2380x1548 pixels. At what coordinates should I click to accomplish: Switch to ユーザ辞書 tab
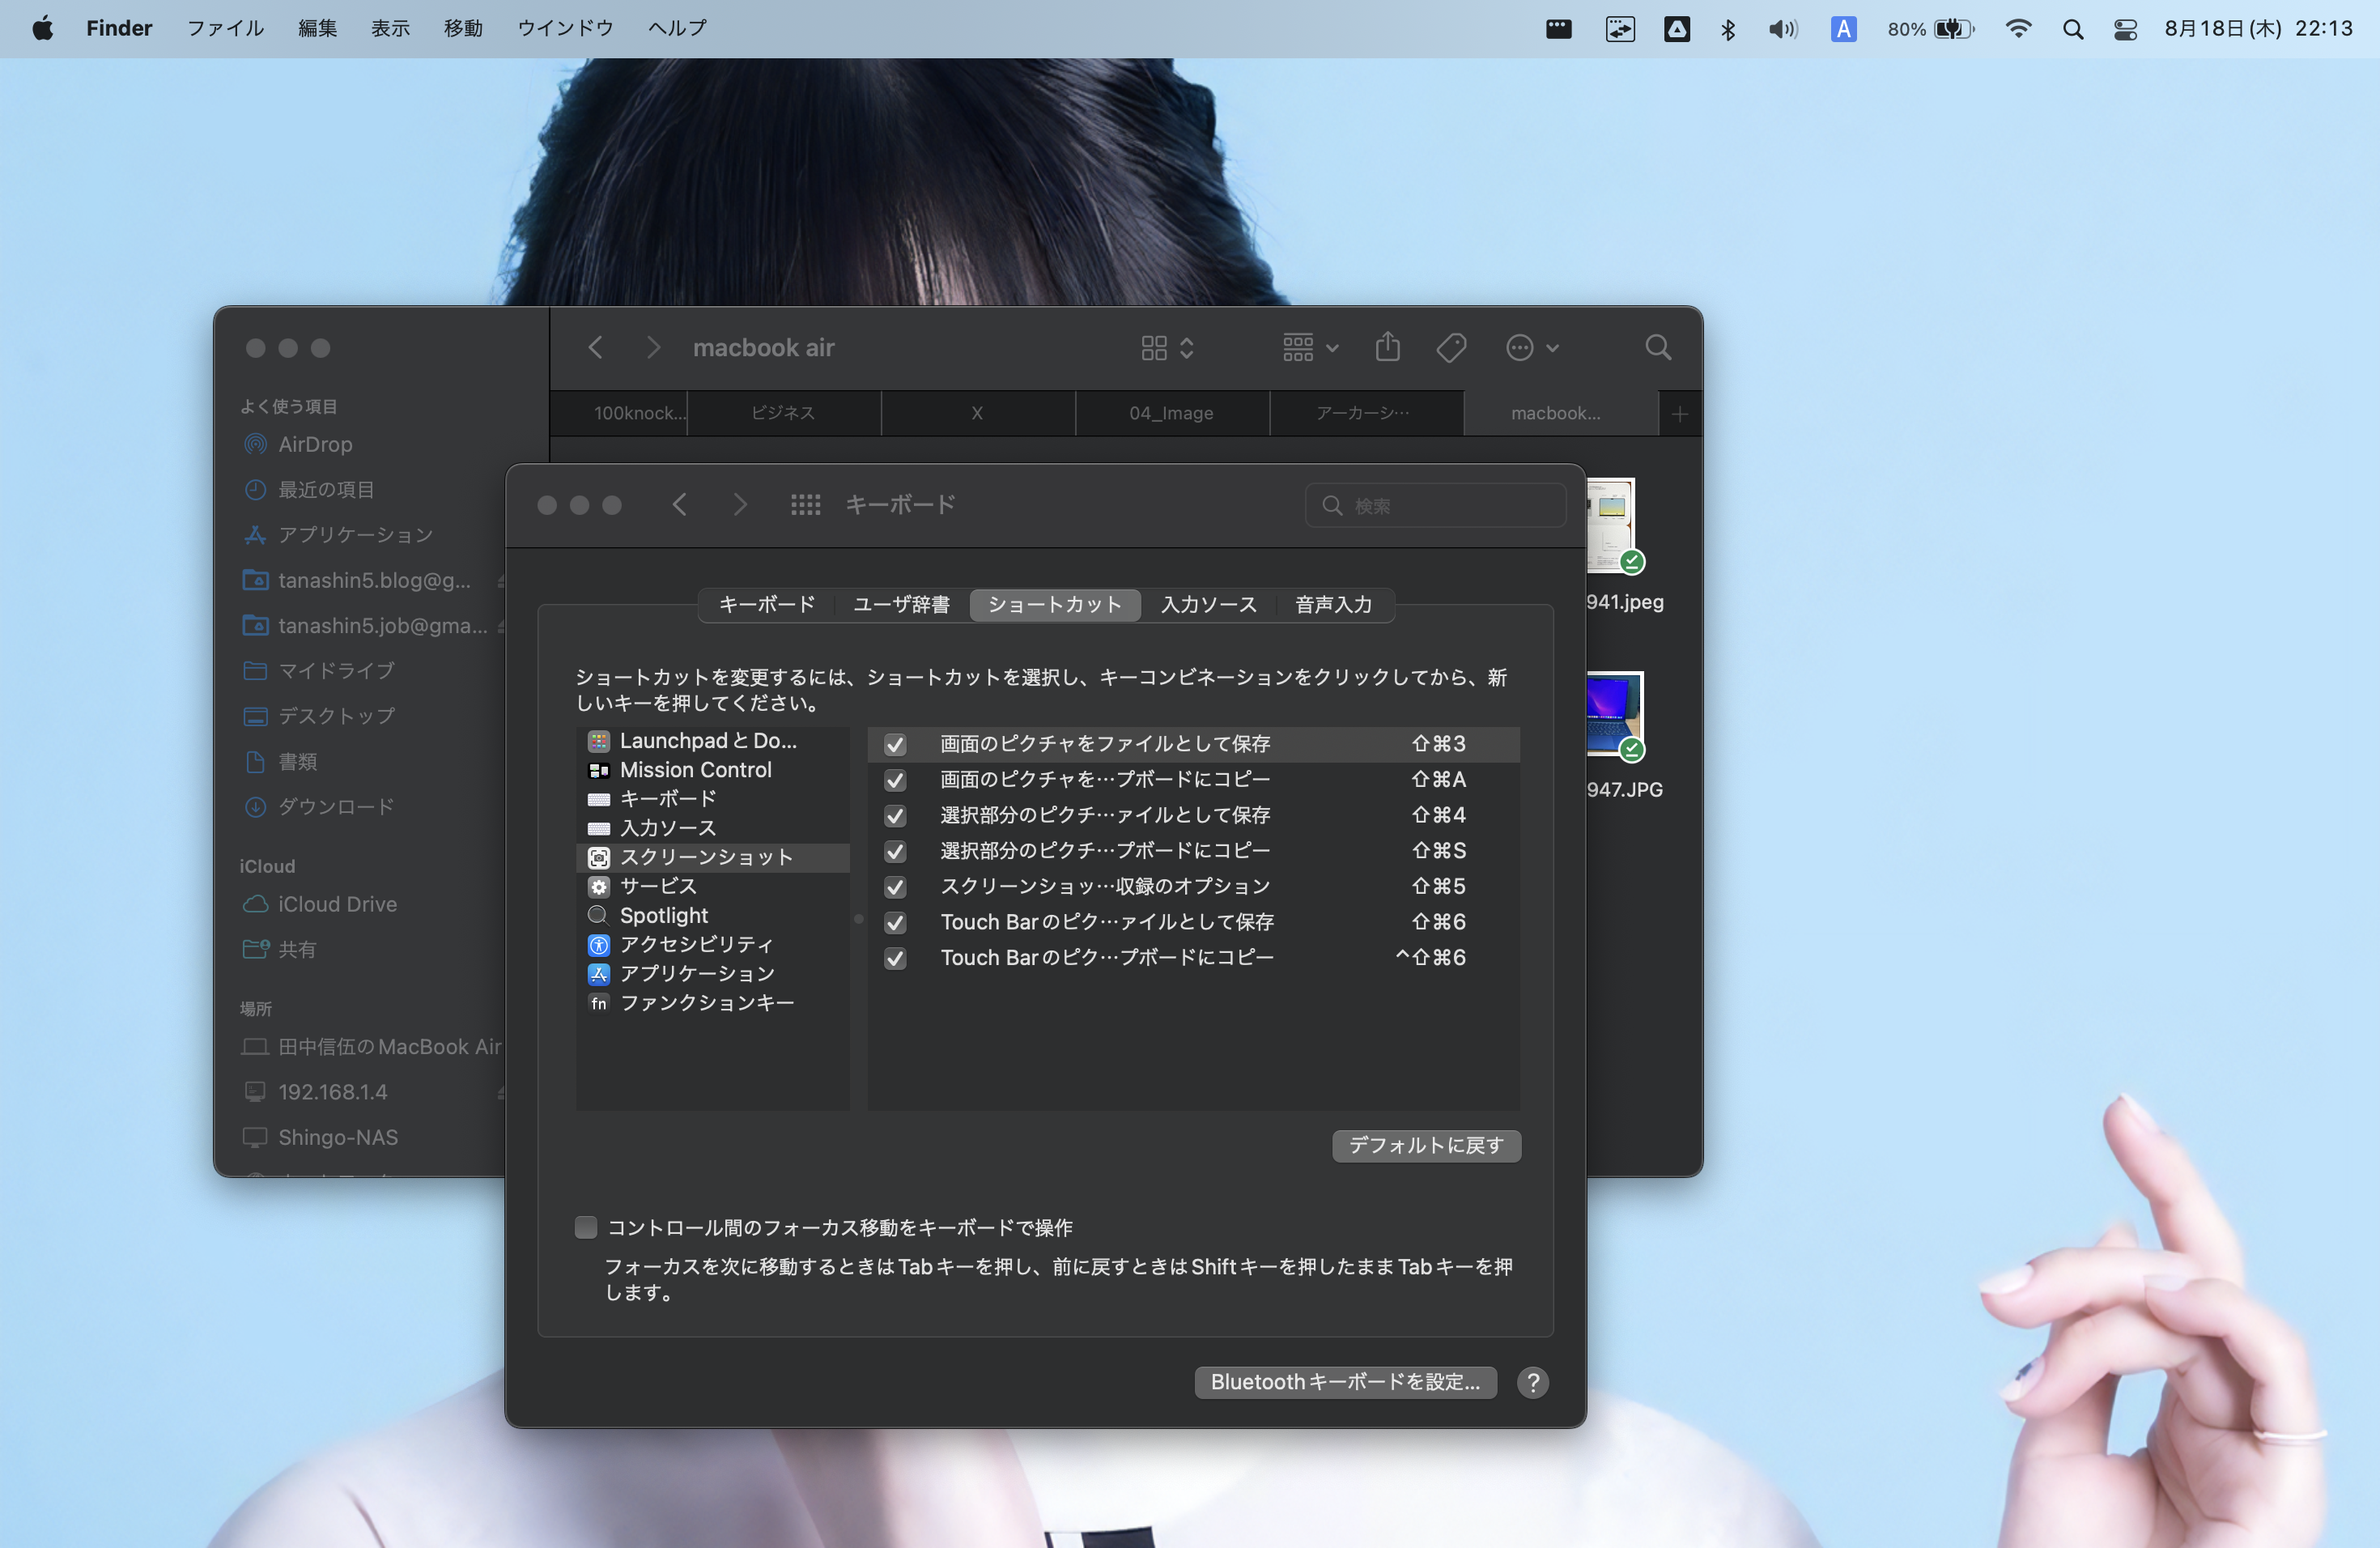point(901,605)
